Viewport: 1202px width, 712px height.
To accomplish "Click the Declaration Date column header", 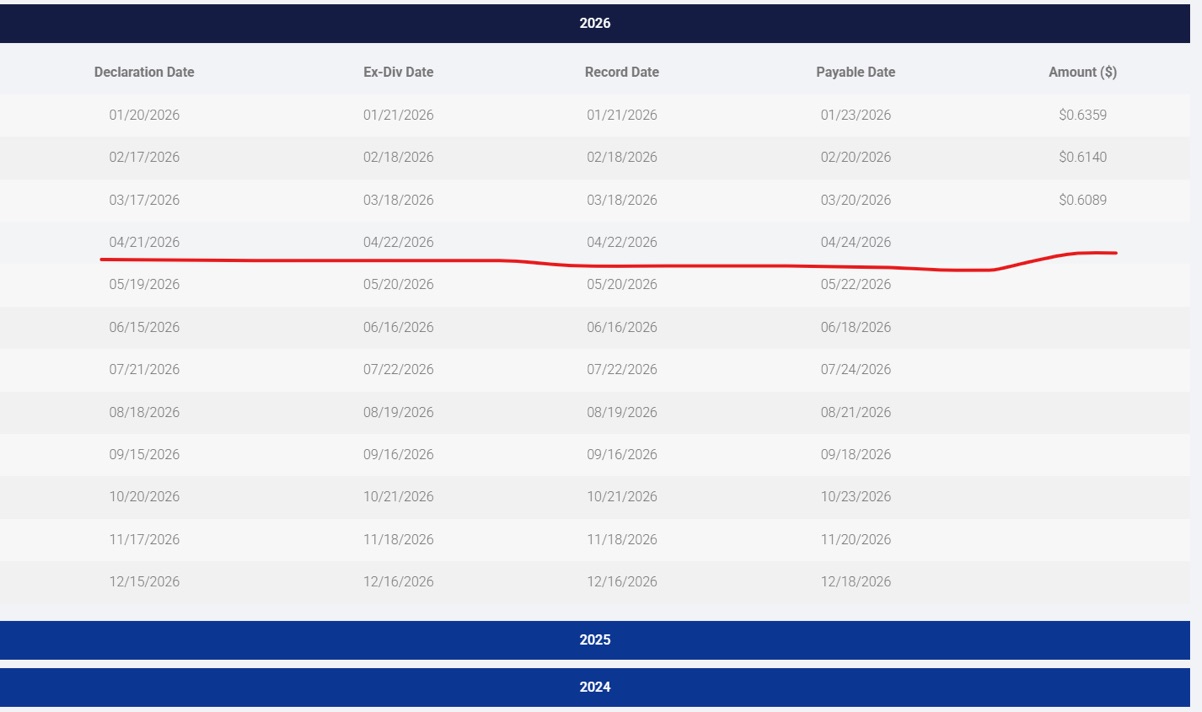I will coord(144,72).
